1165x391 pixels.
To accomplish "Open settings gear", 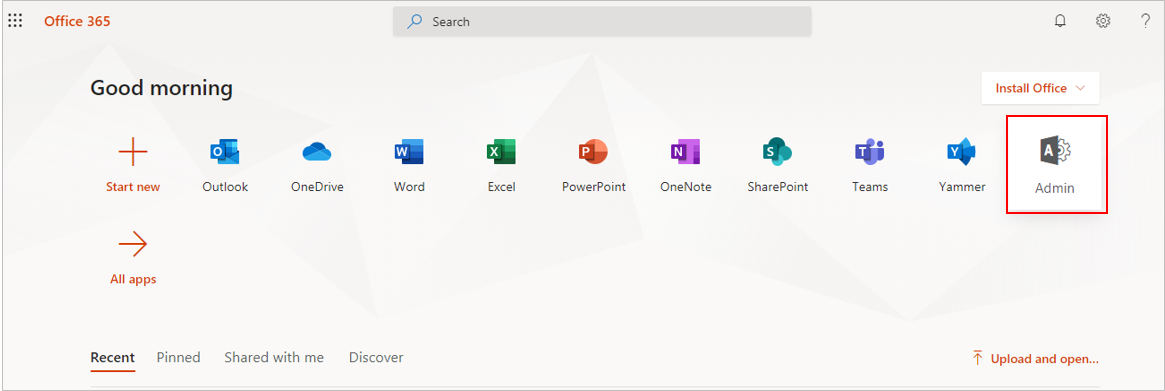I will tap(1103, 22).
